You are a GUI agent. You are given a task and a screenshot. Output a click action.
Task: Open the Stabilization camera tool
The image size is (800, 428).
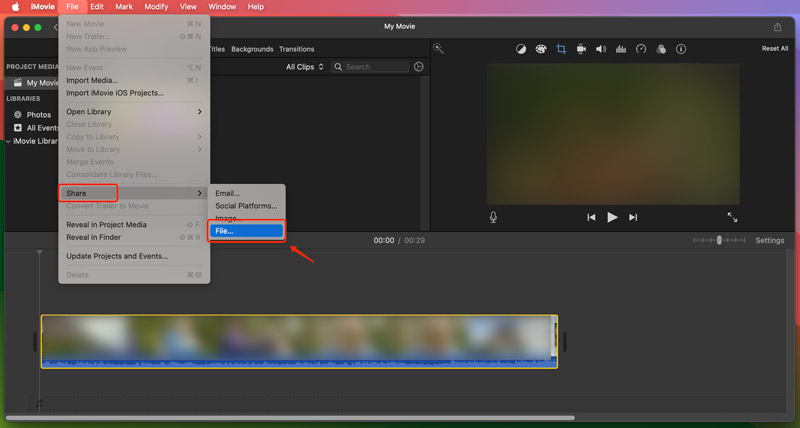(x=581, y=49)
